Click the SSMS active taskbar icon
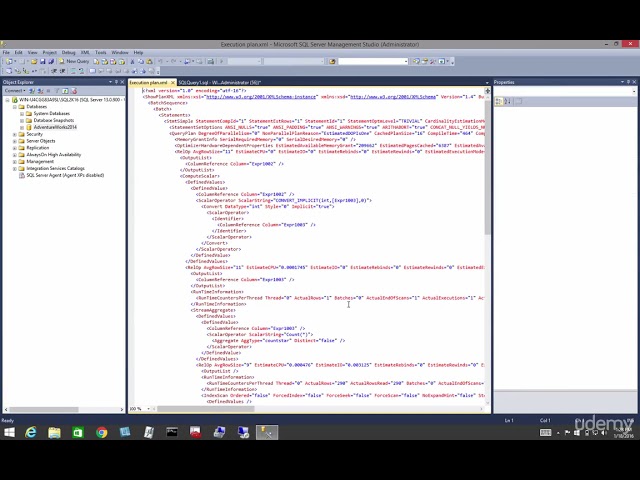Screen dimensions: 640x480 267,432
